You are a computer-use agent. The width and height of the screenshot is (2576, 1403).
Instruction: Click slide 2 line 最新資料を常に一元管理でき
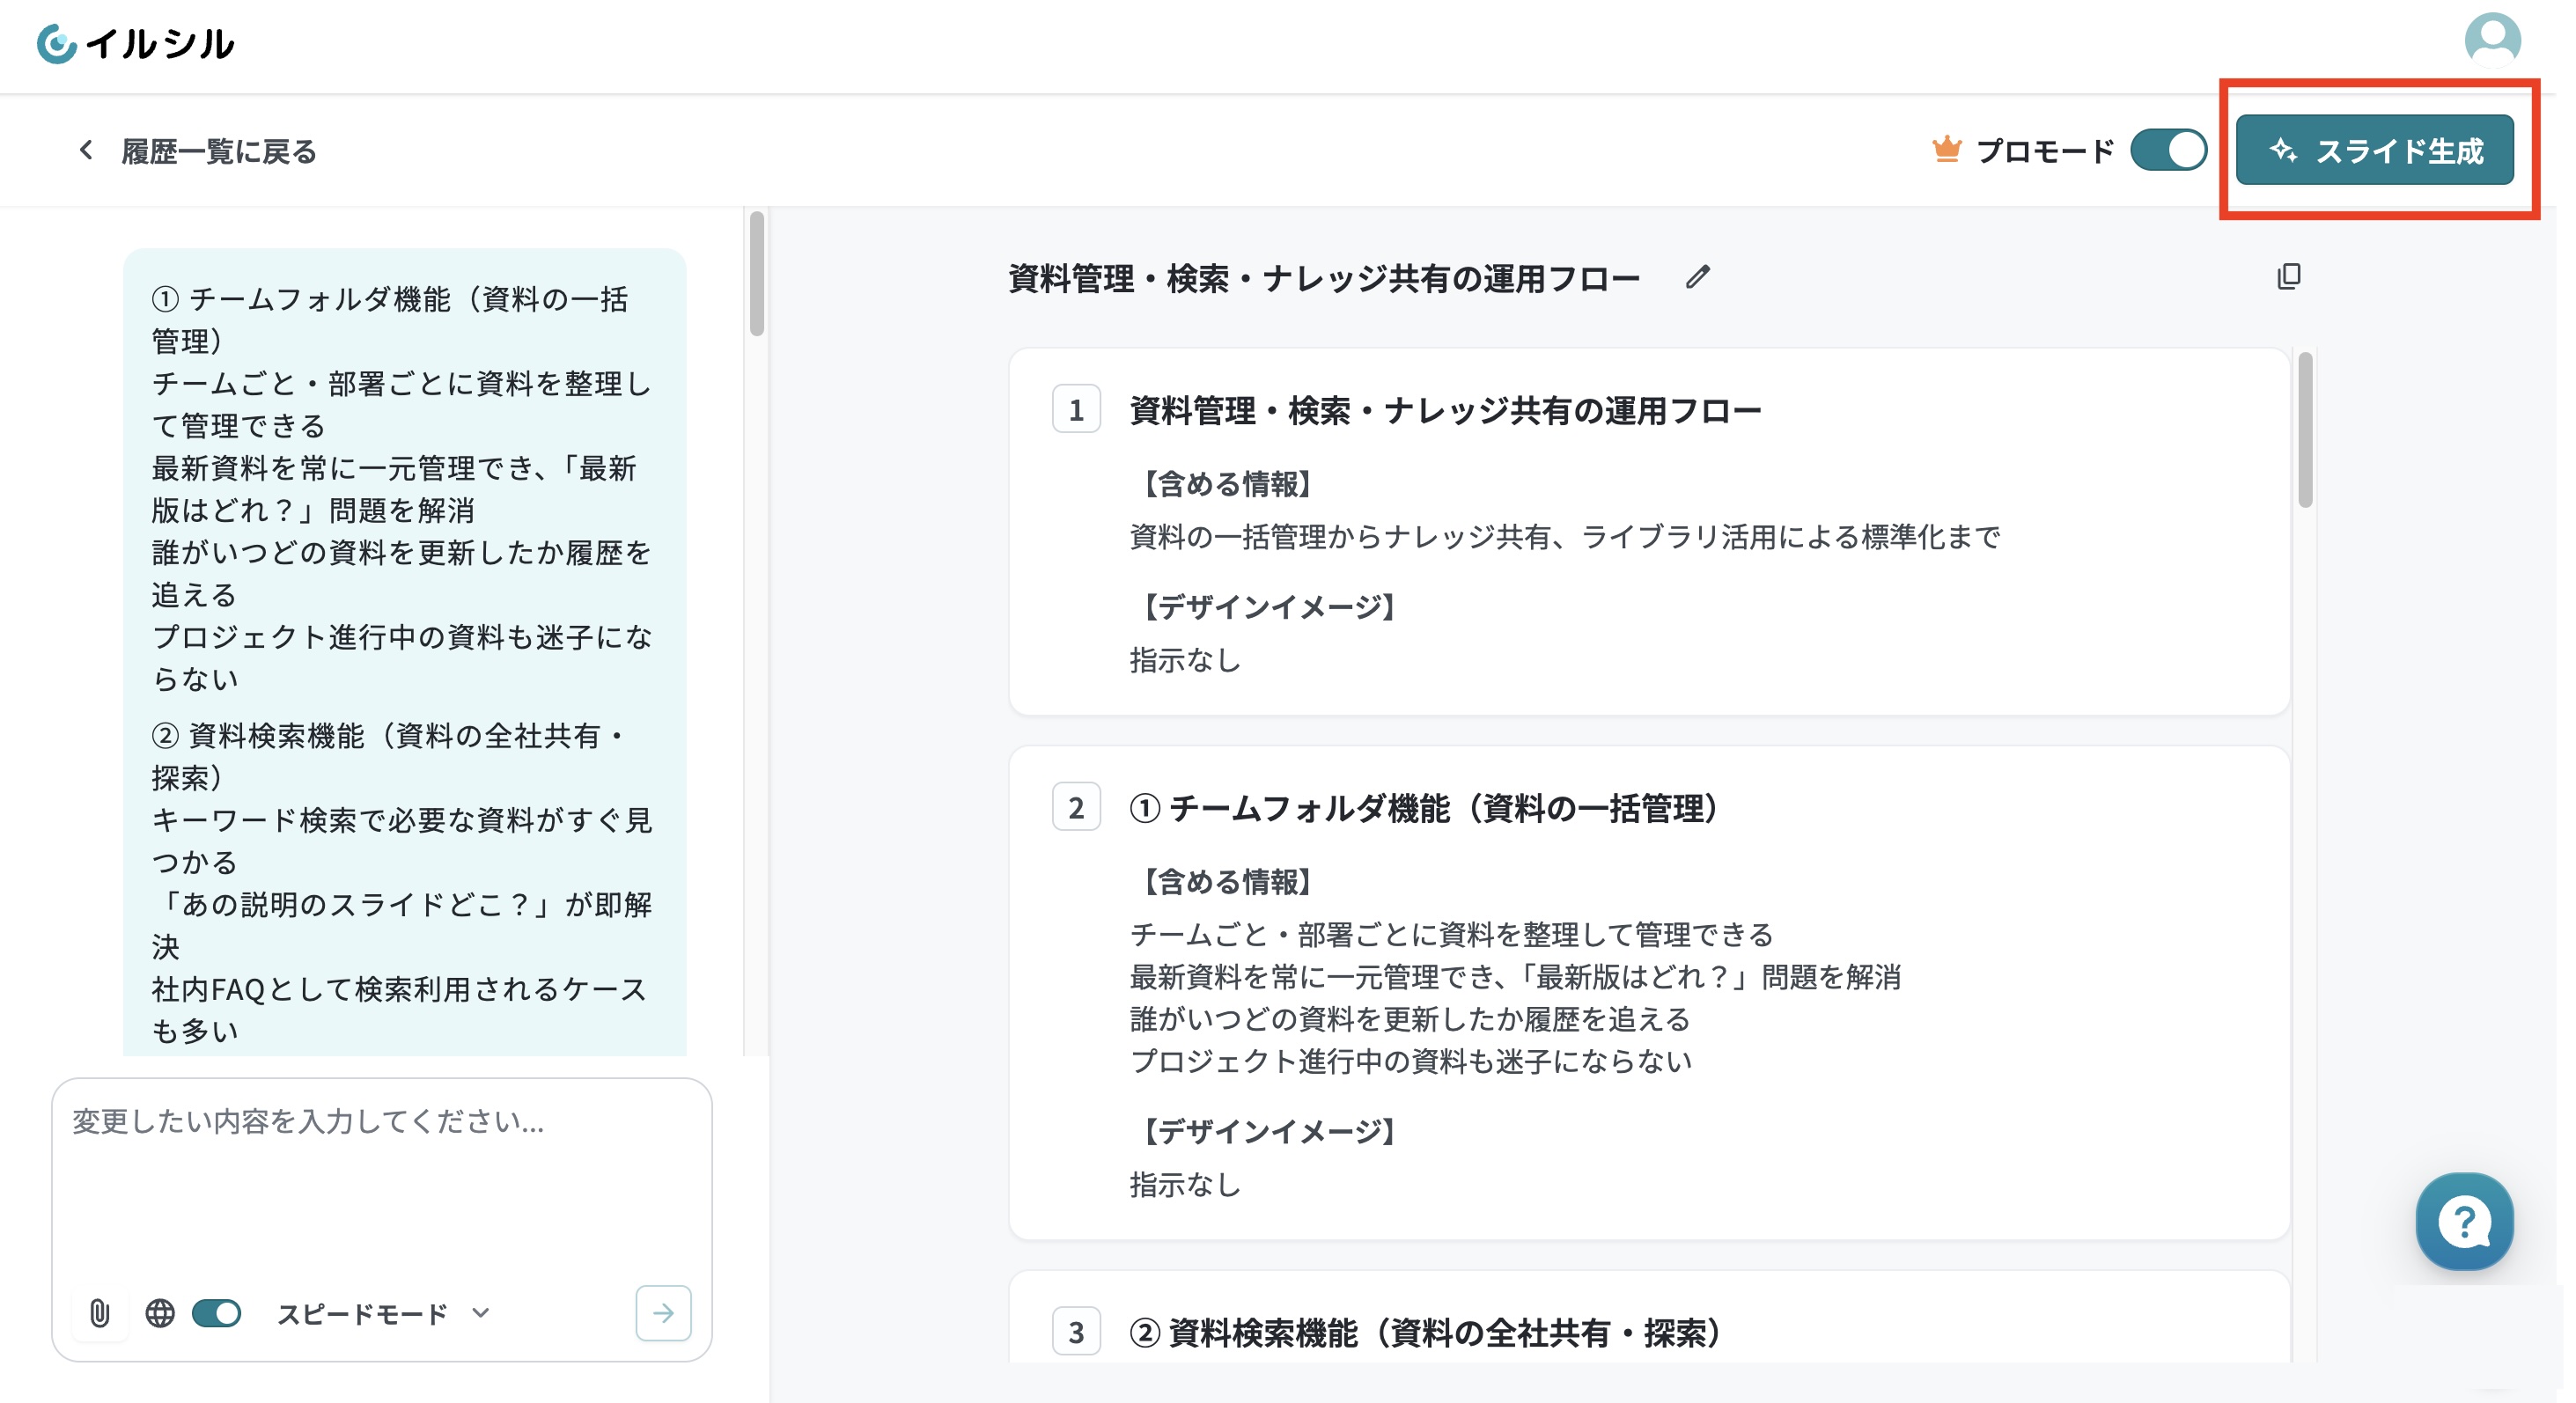[1515, 977]
